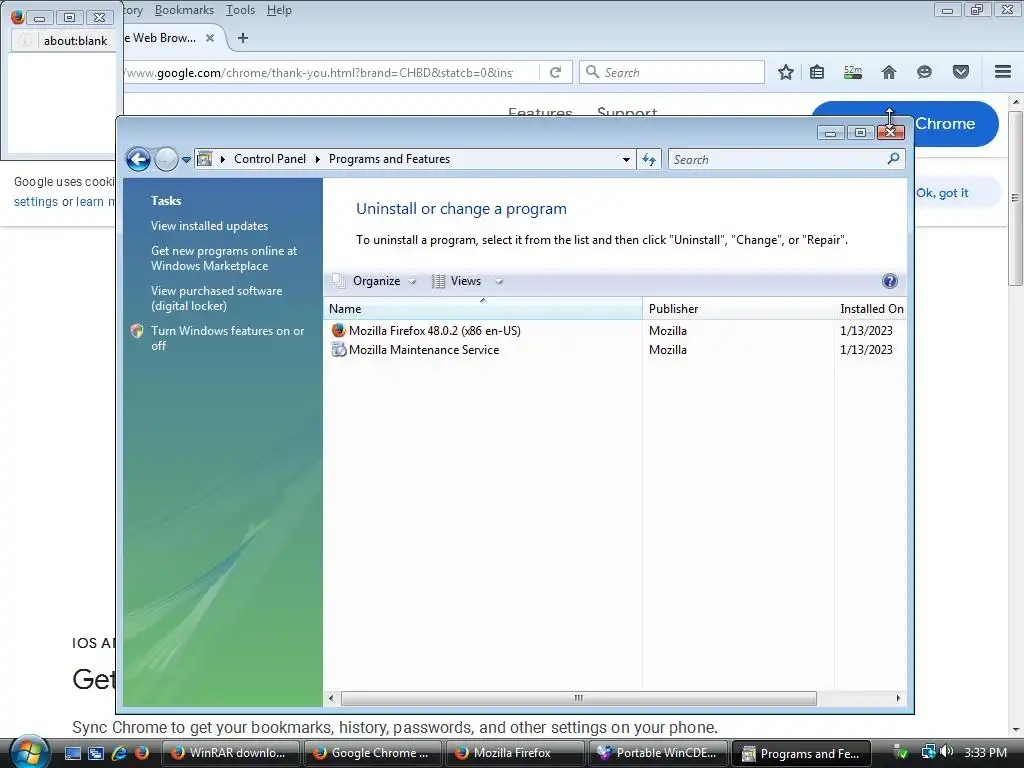Open a new tab in Firefox
1024x768 pixels.
pyautogui.click(x=243, y=38)
